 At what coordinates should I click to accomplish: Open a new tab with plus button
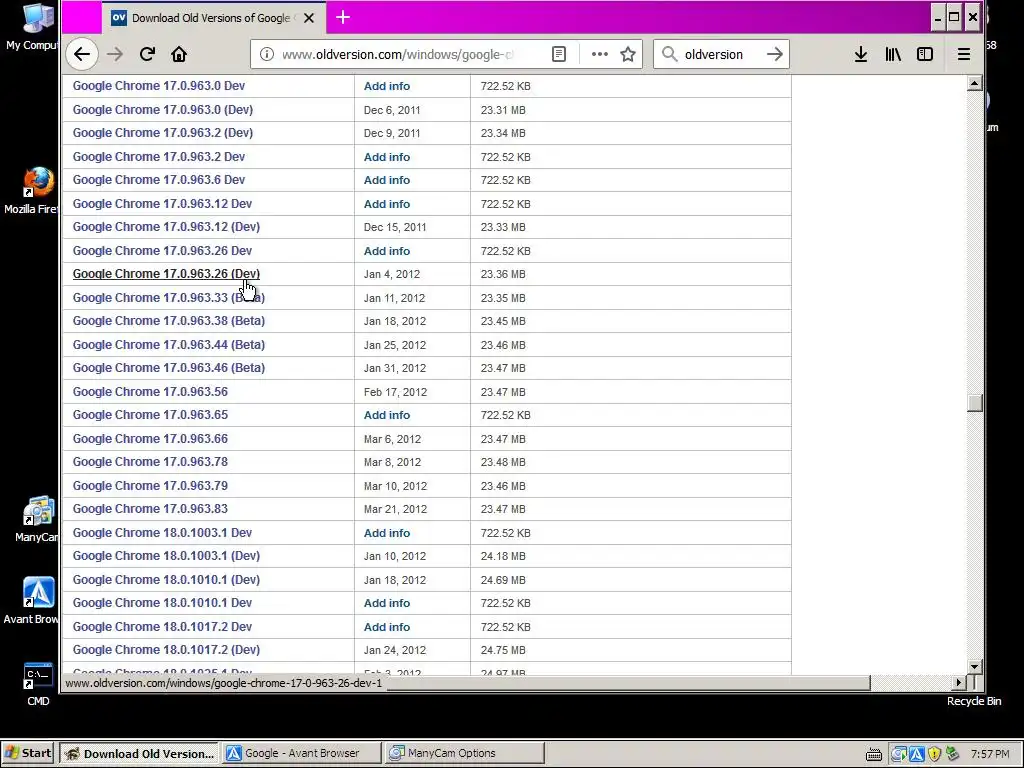coord(343,18)
